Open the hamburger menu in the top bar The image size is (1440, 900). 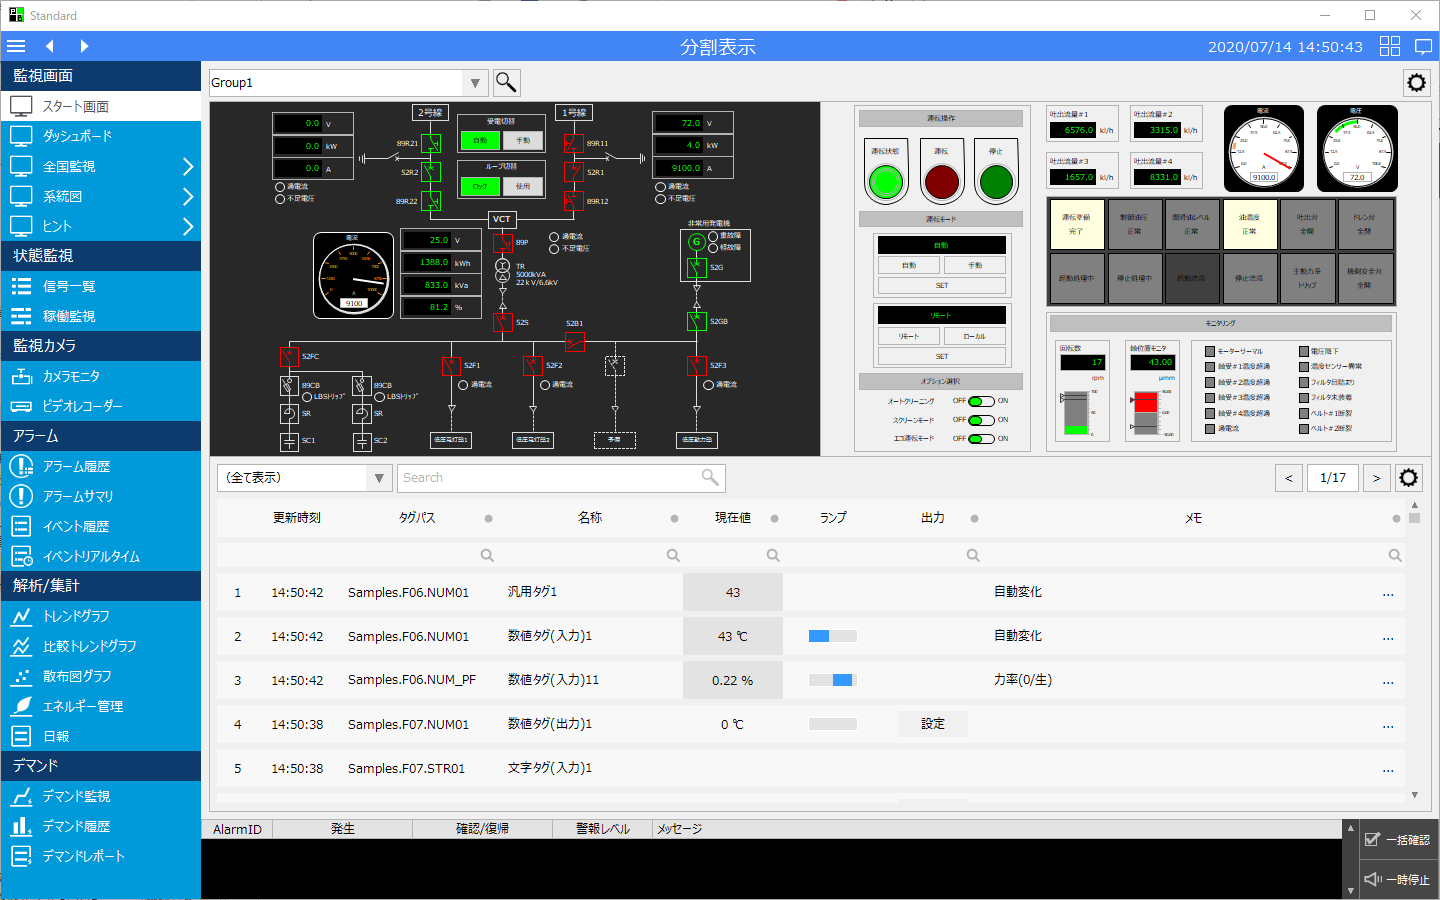click(16, 46)
